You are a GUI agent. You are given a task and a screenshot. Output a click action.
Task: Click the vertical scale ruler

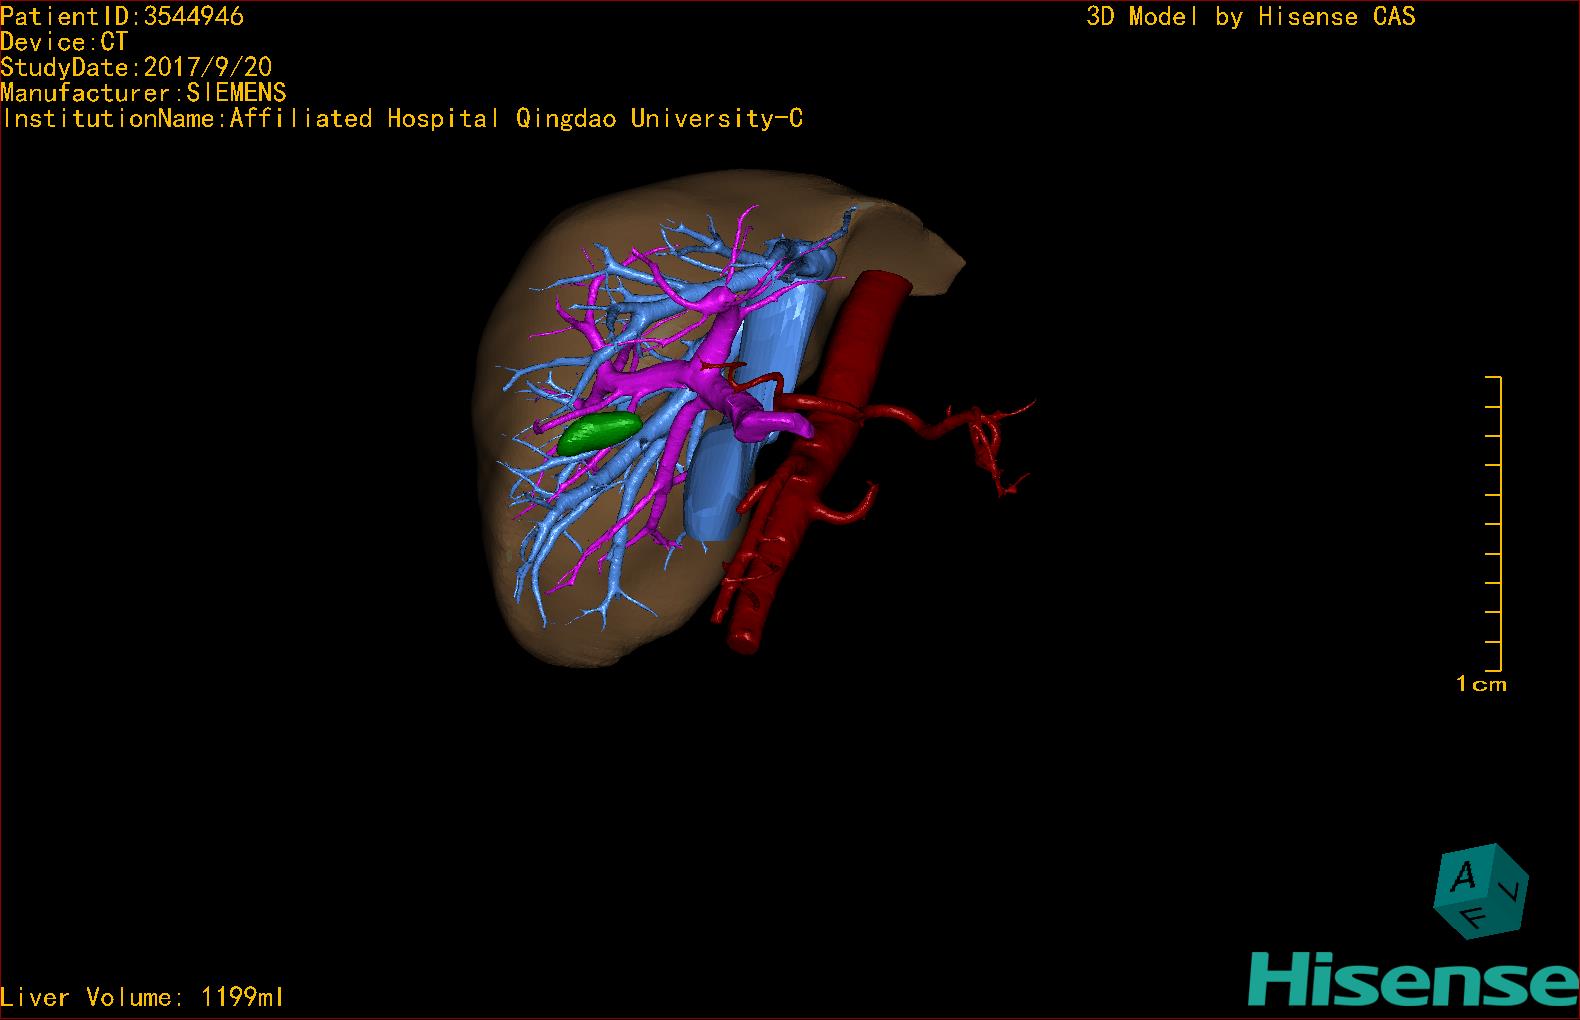click(1494, 523)
